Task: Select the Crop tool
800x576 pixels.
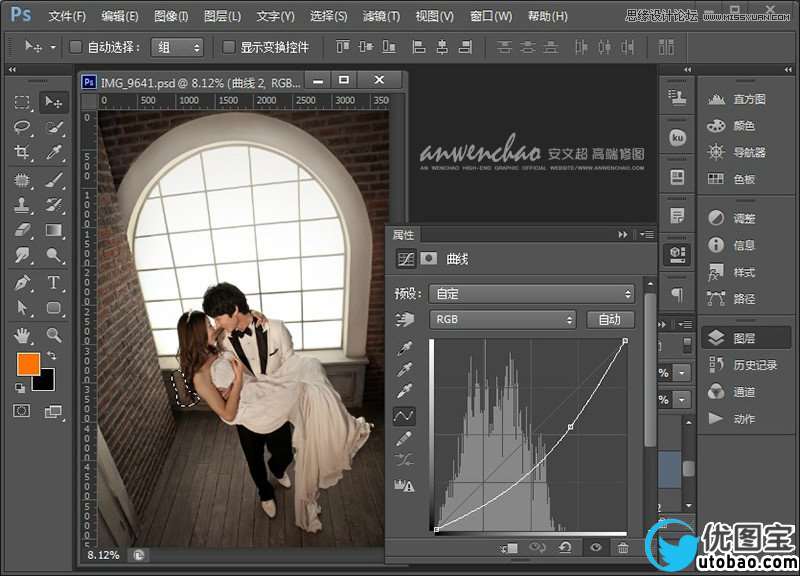Action: (x=22, y=152)
